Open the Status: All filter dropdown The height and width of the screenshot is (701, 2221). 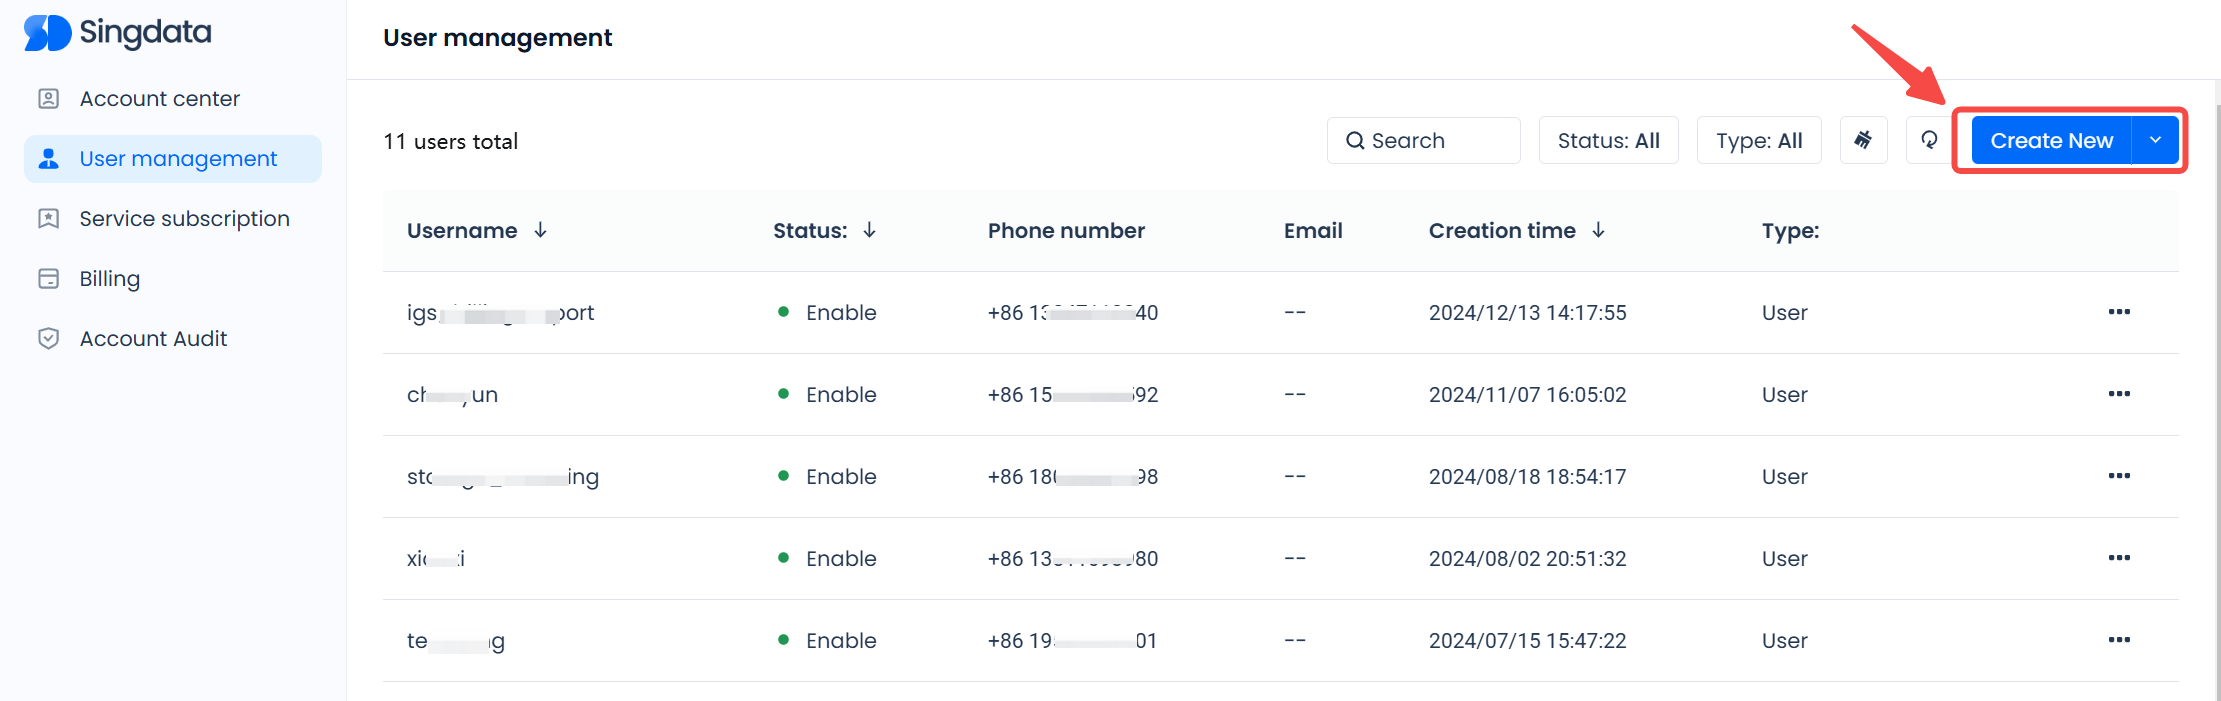click(x=1608, y=140)
